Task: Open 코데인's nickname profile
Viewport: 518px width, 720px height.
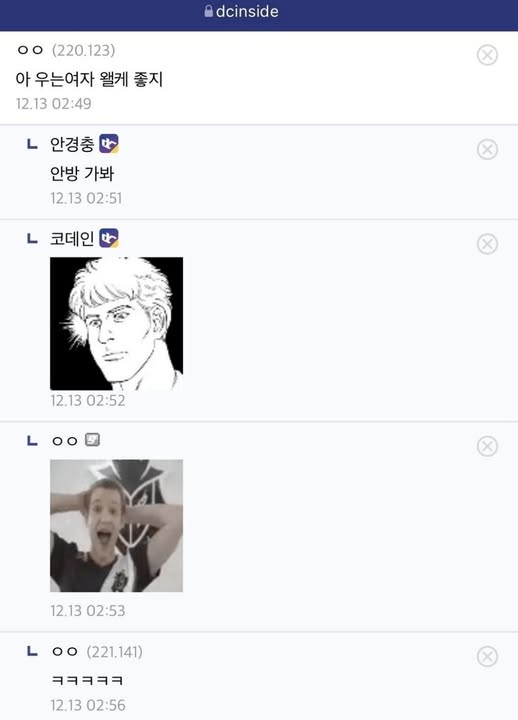Action: [x=72, y=238]
